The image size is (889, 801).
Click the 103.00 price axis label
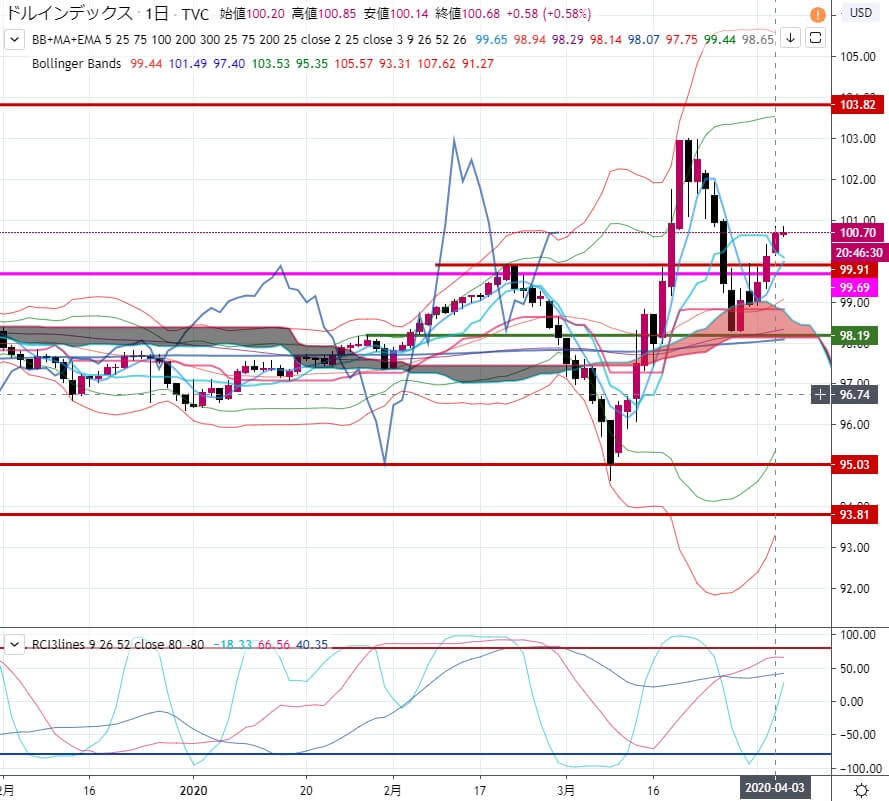tap(857, 139)
